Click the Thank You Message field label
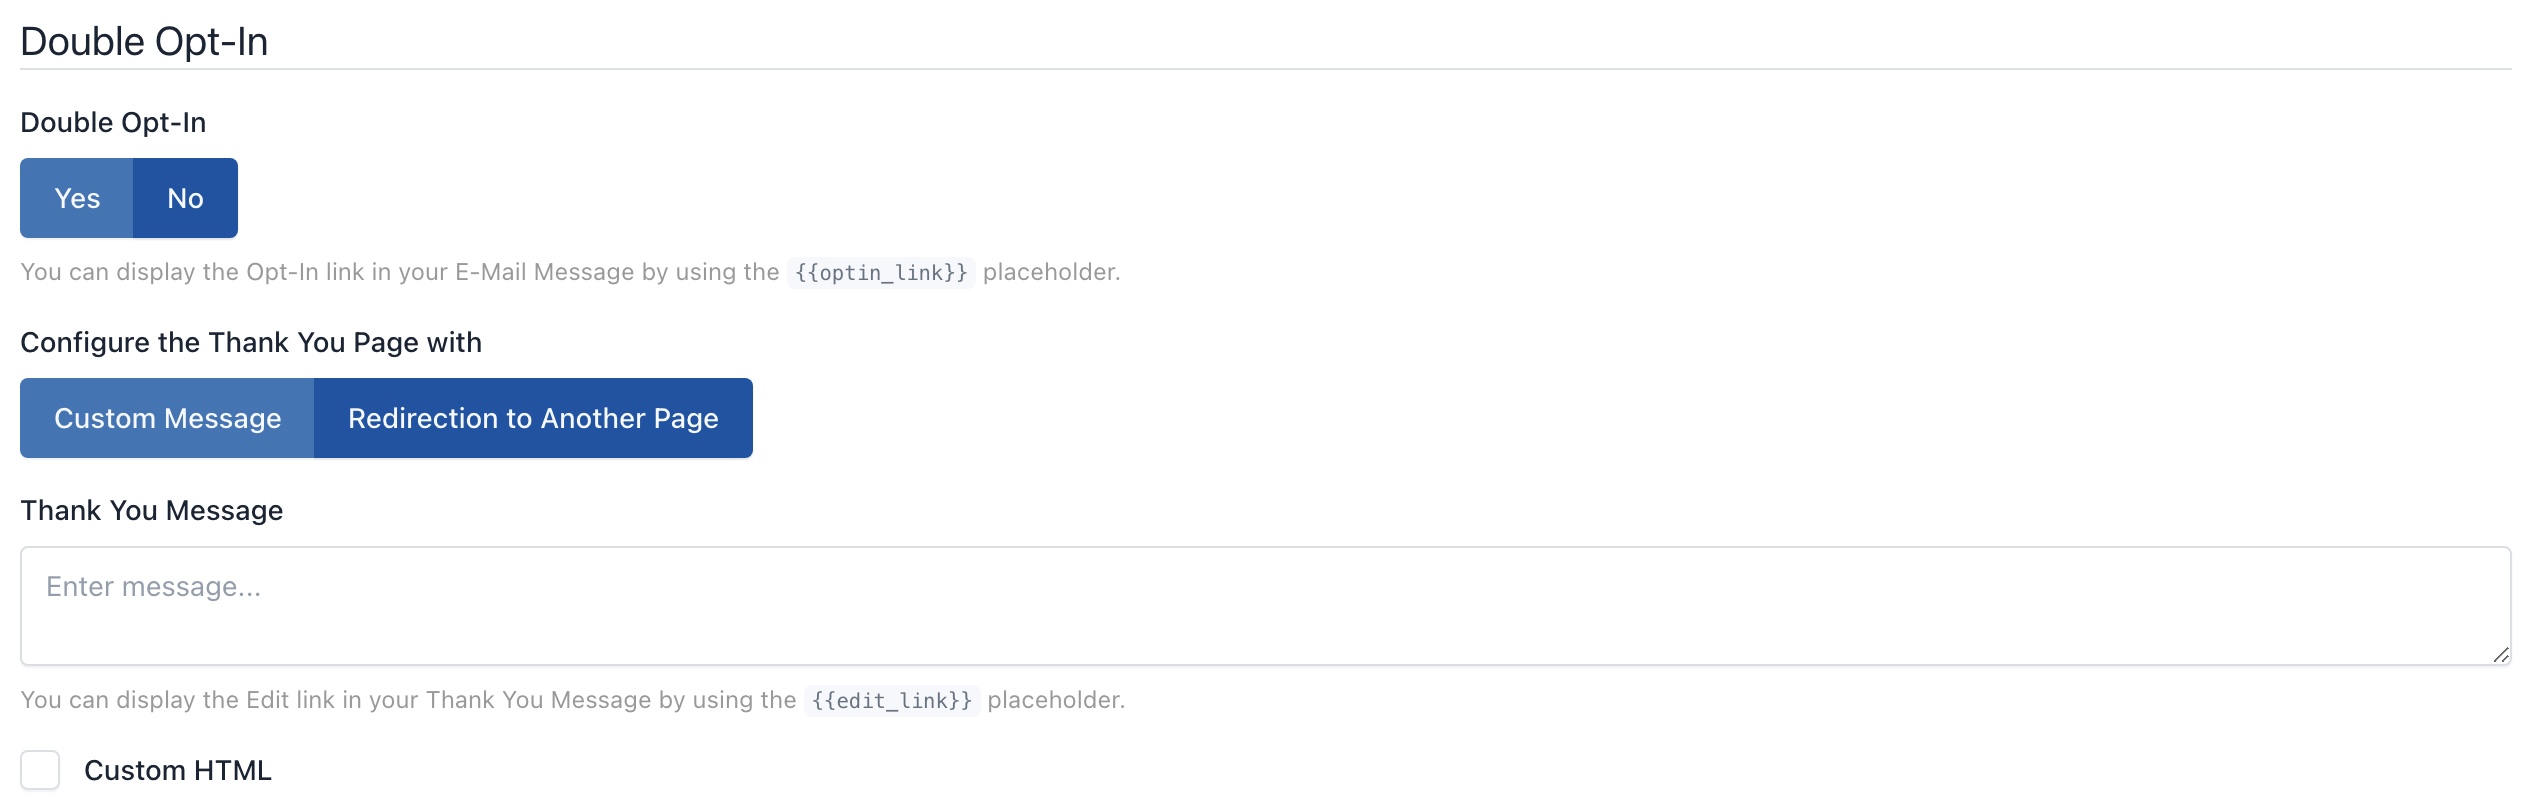2528x804 pixels. [152, 510]
